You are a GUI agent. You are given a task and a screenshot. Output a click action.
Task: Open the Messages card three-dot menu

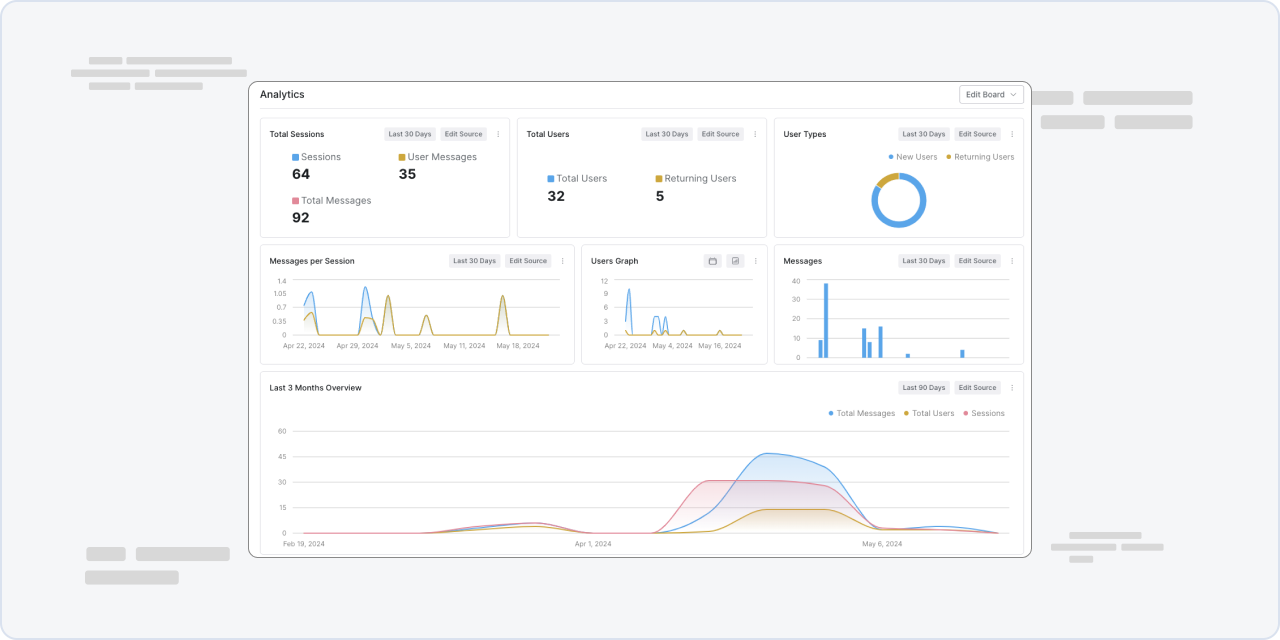(1012, 261)
